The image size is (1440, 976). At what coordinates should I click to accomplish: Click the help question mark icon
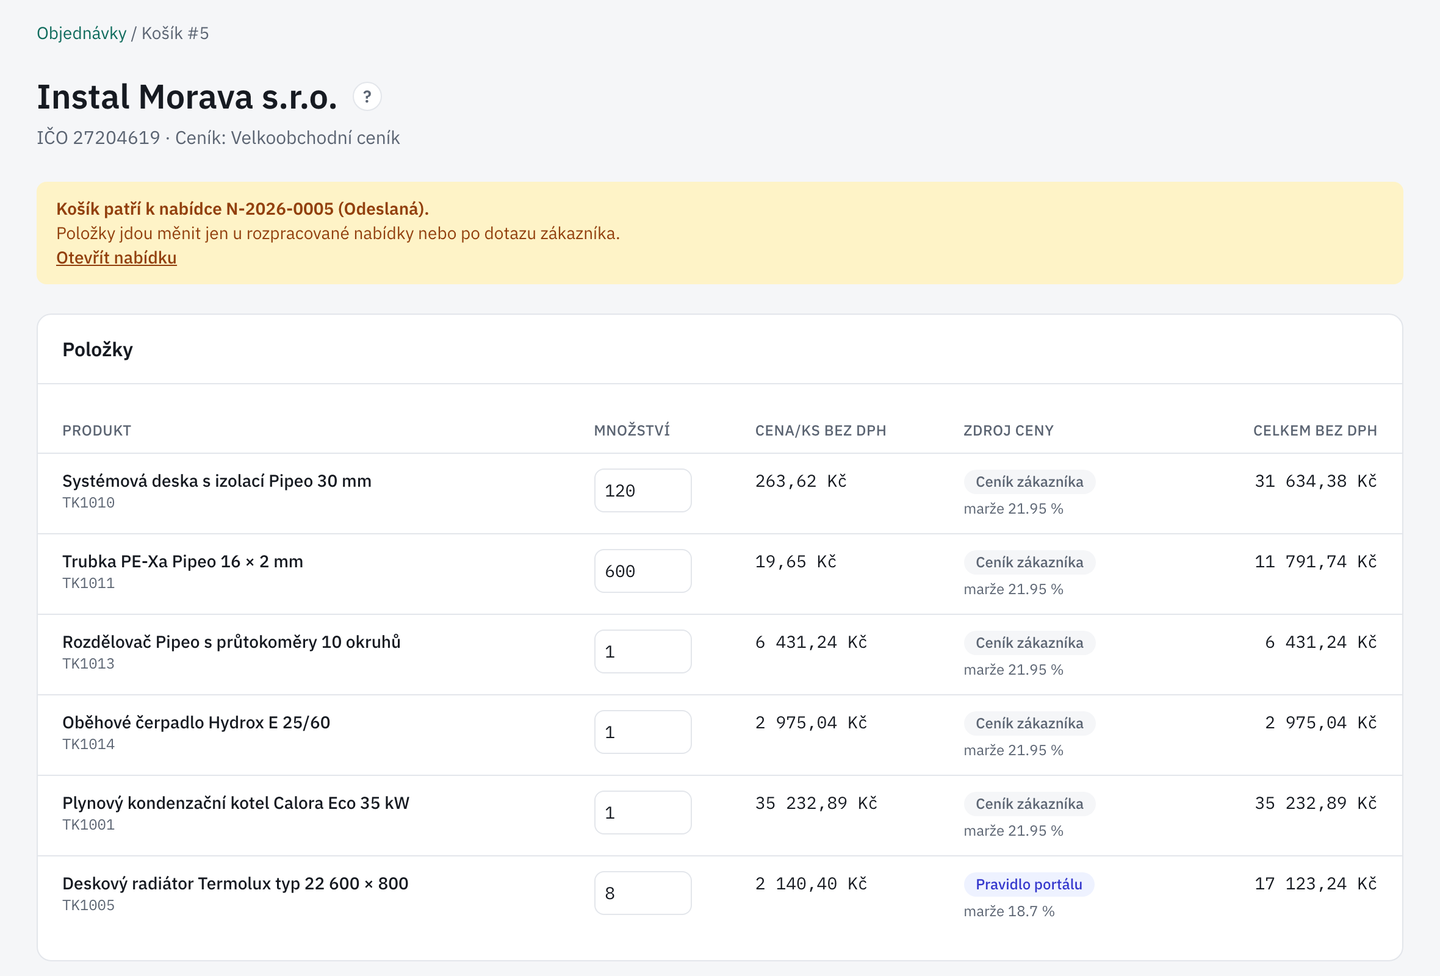coord(367,97)
